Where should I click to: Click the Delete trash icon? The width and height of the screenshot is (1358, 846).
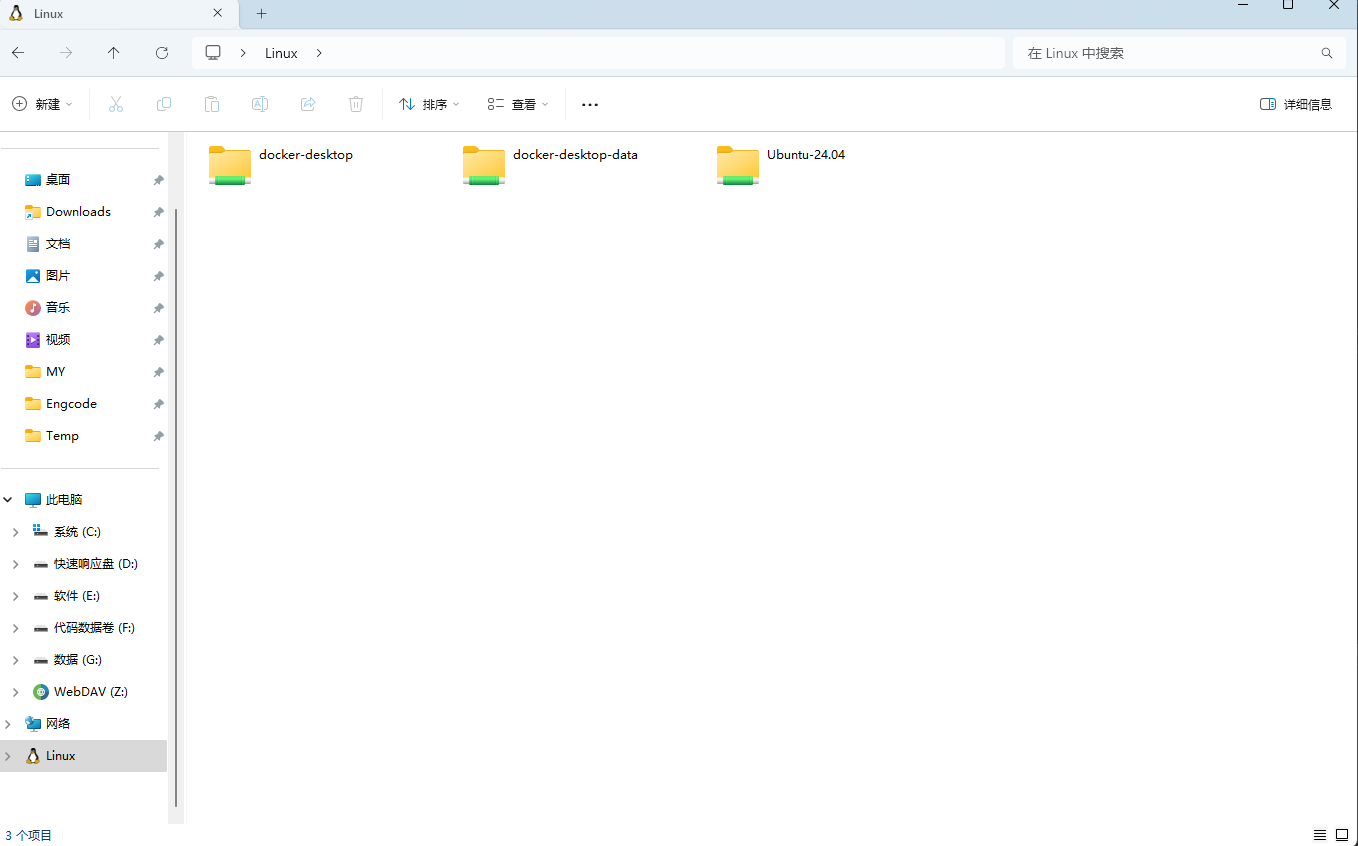point(356,104)
